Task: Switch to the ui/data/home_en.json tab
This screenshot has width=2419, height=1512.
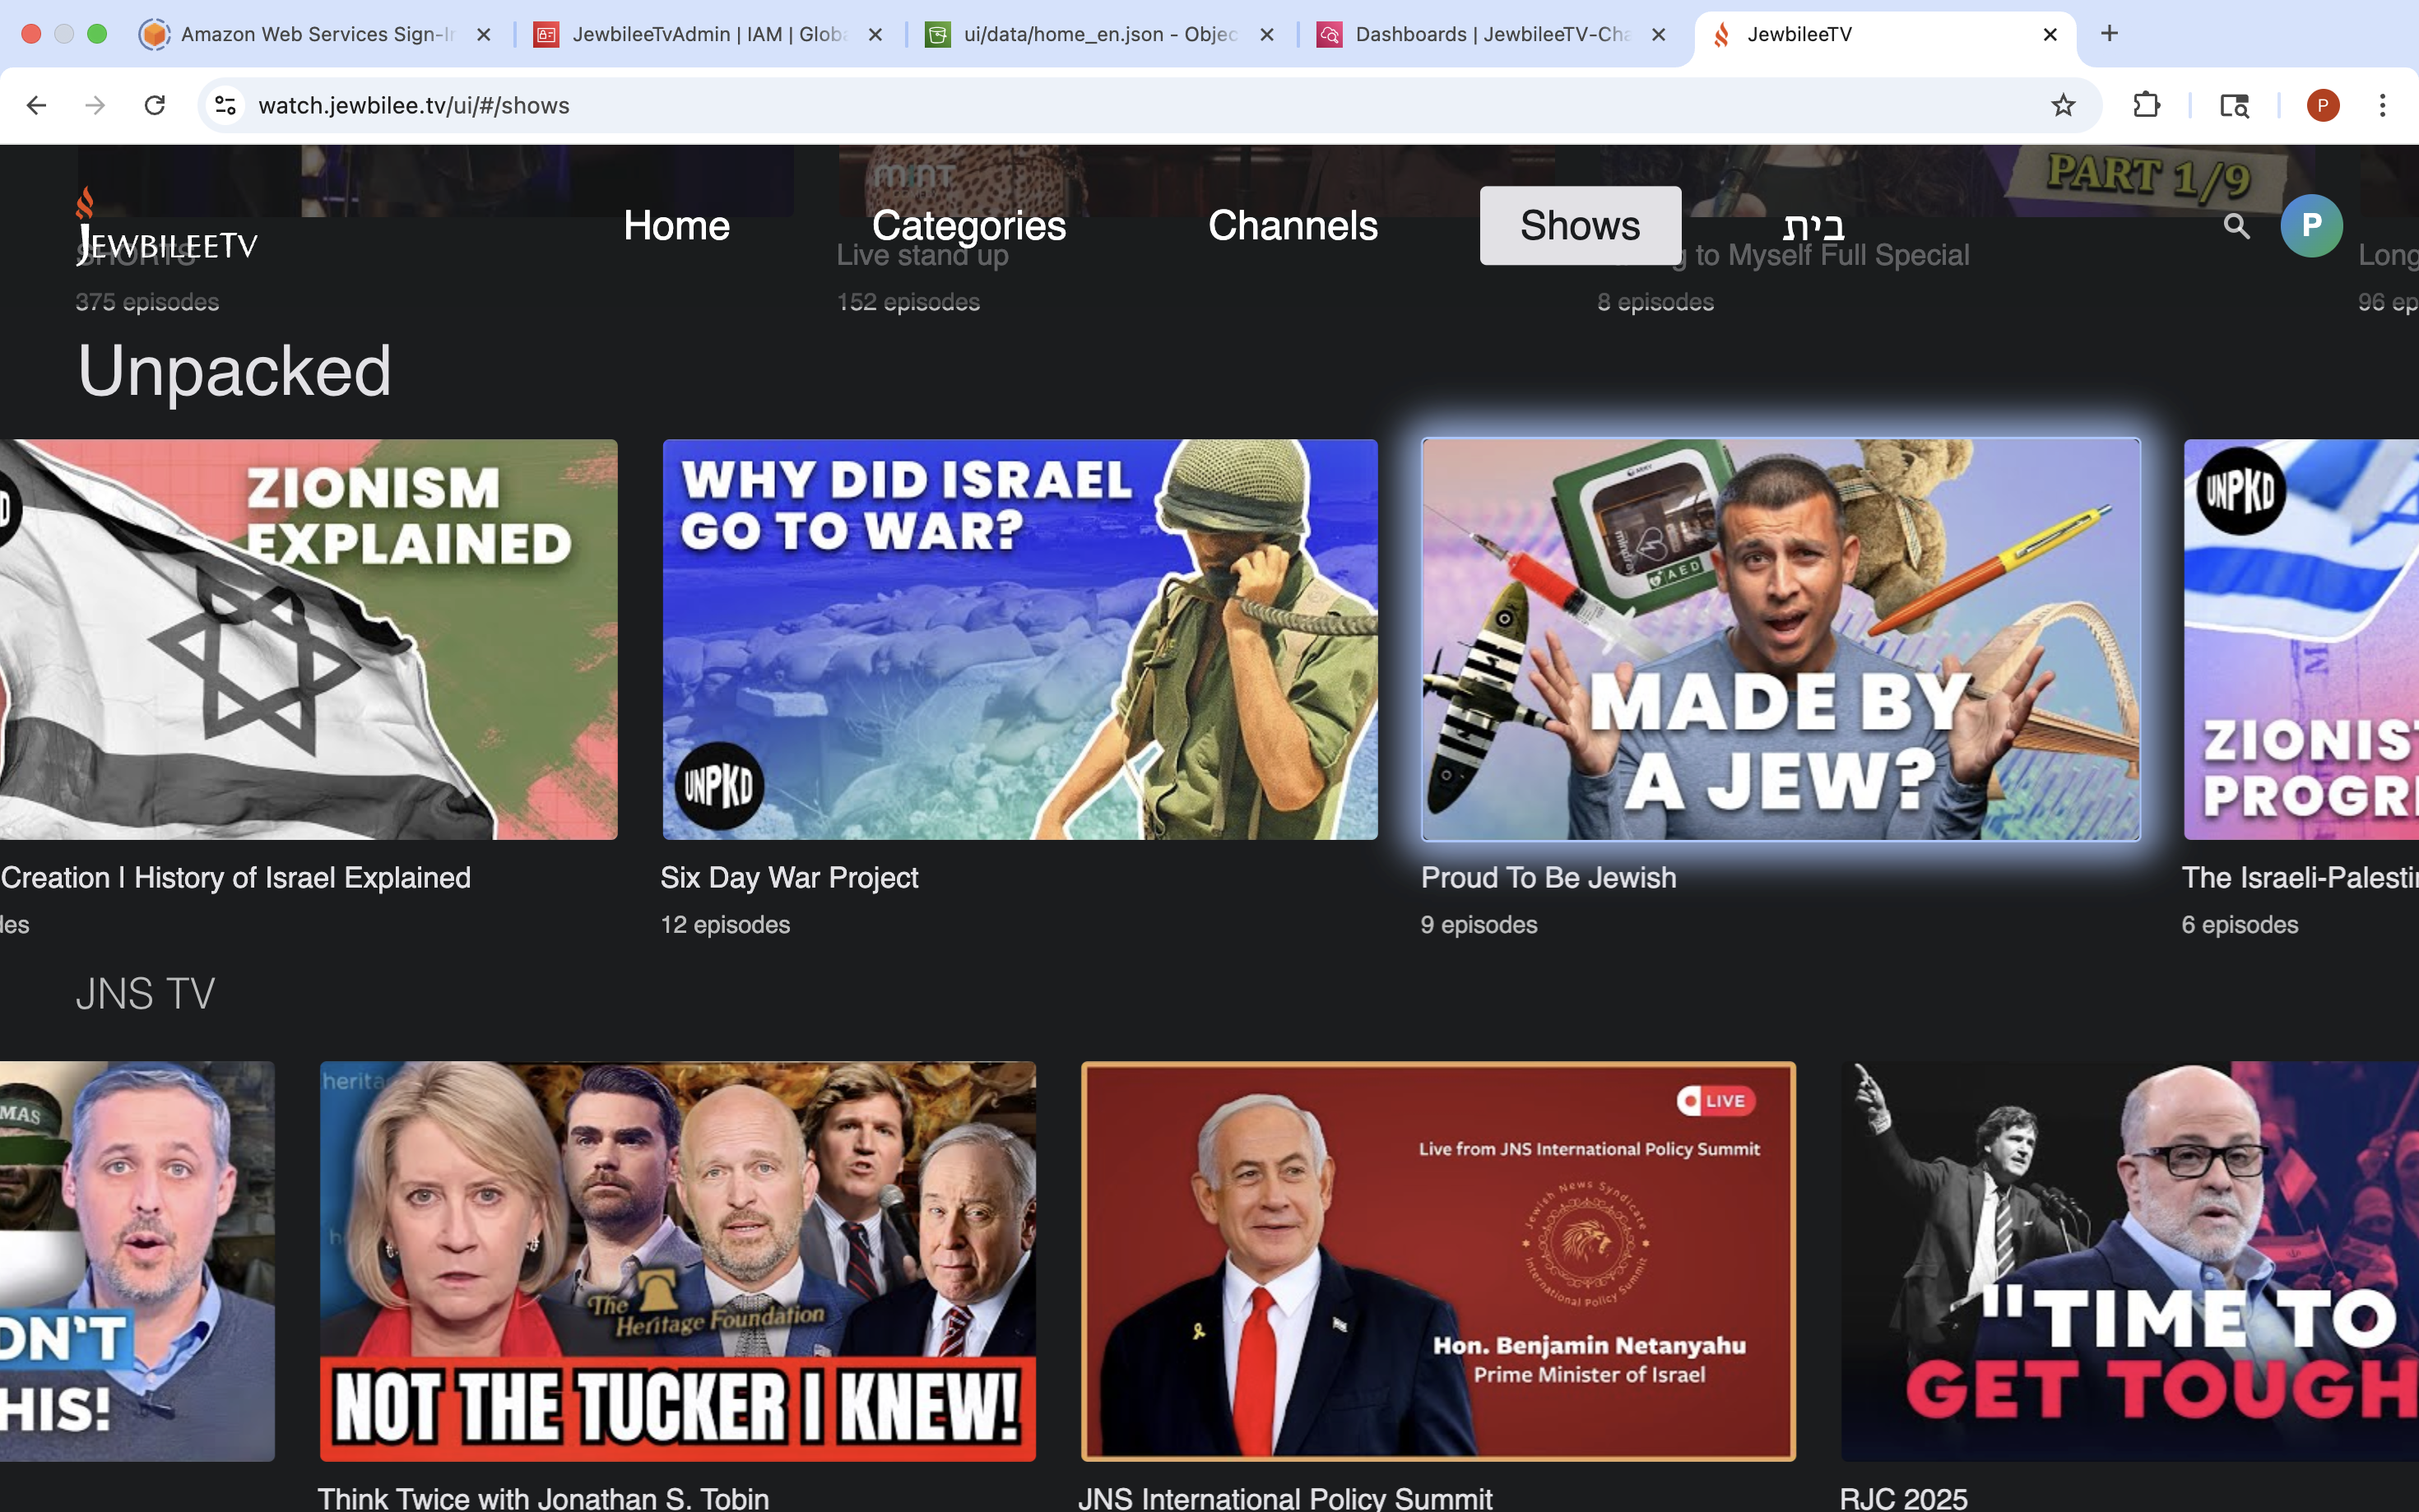Action: tap(1090, 34)
